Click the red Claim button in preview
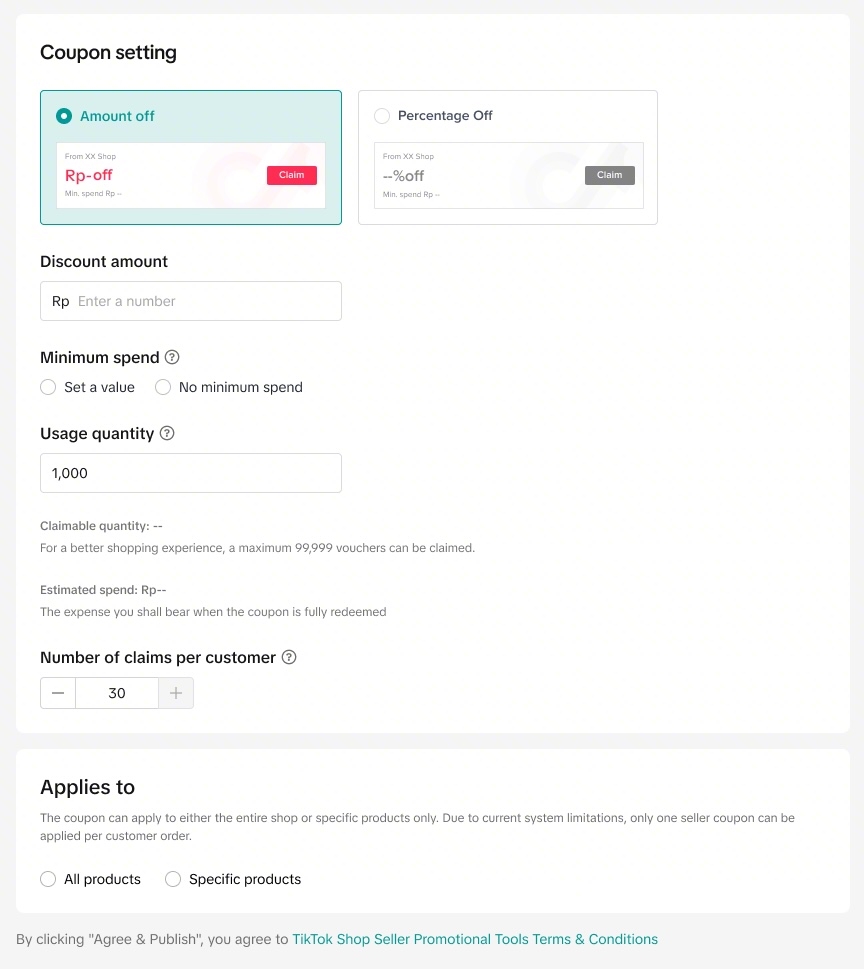The image size is (864, 969). [x=292, y=175]
